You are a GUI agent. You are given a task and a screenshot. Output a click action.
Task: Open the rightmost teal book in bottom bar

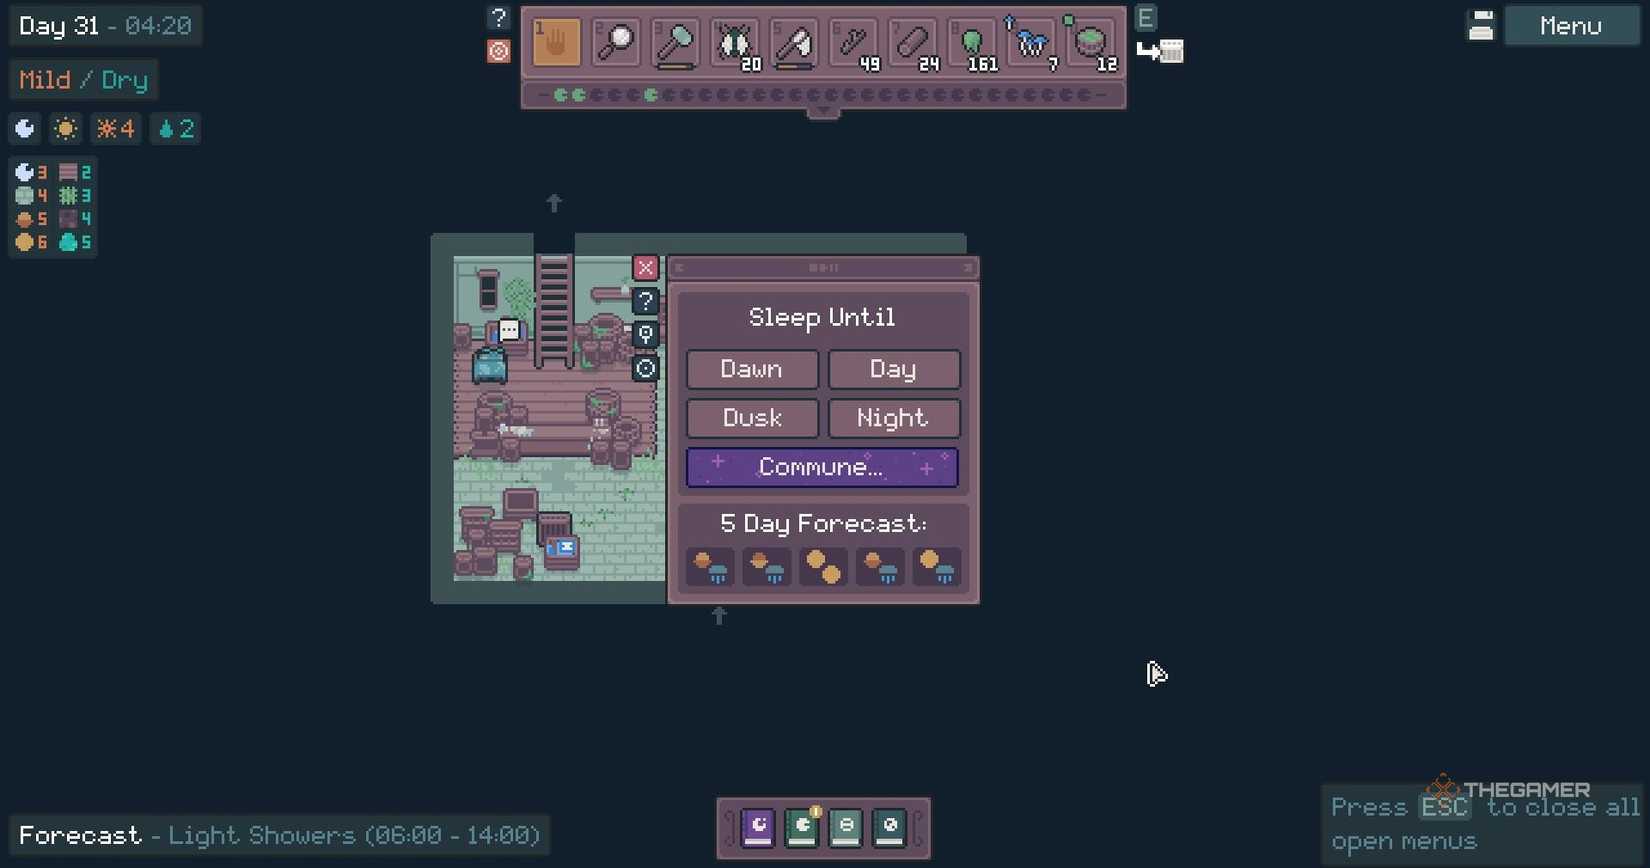click(889, 828)
